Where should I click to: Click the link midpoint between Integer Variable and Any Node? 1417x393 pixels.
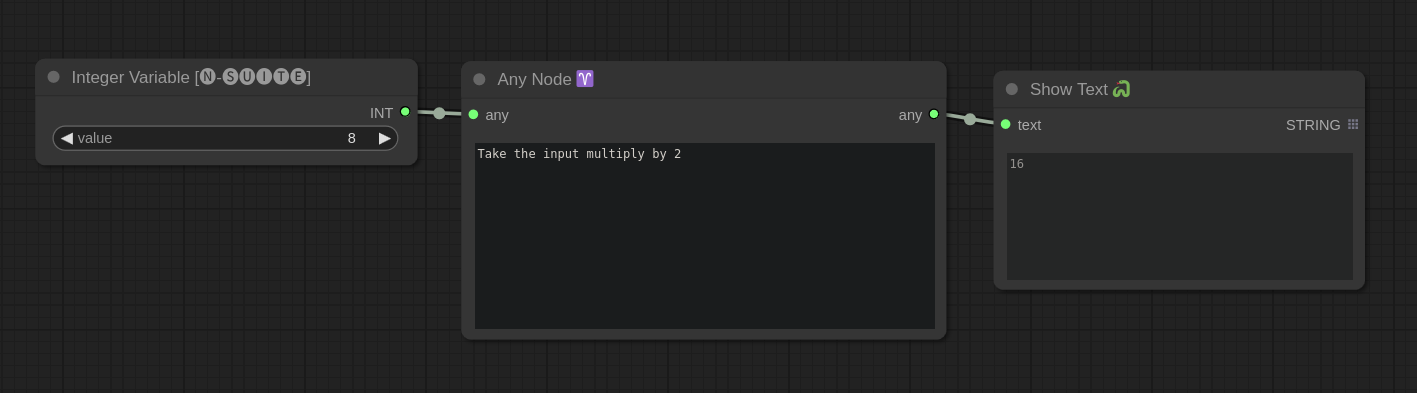(439, 113)
